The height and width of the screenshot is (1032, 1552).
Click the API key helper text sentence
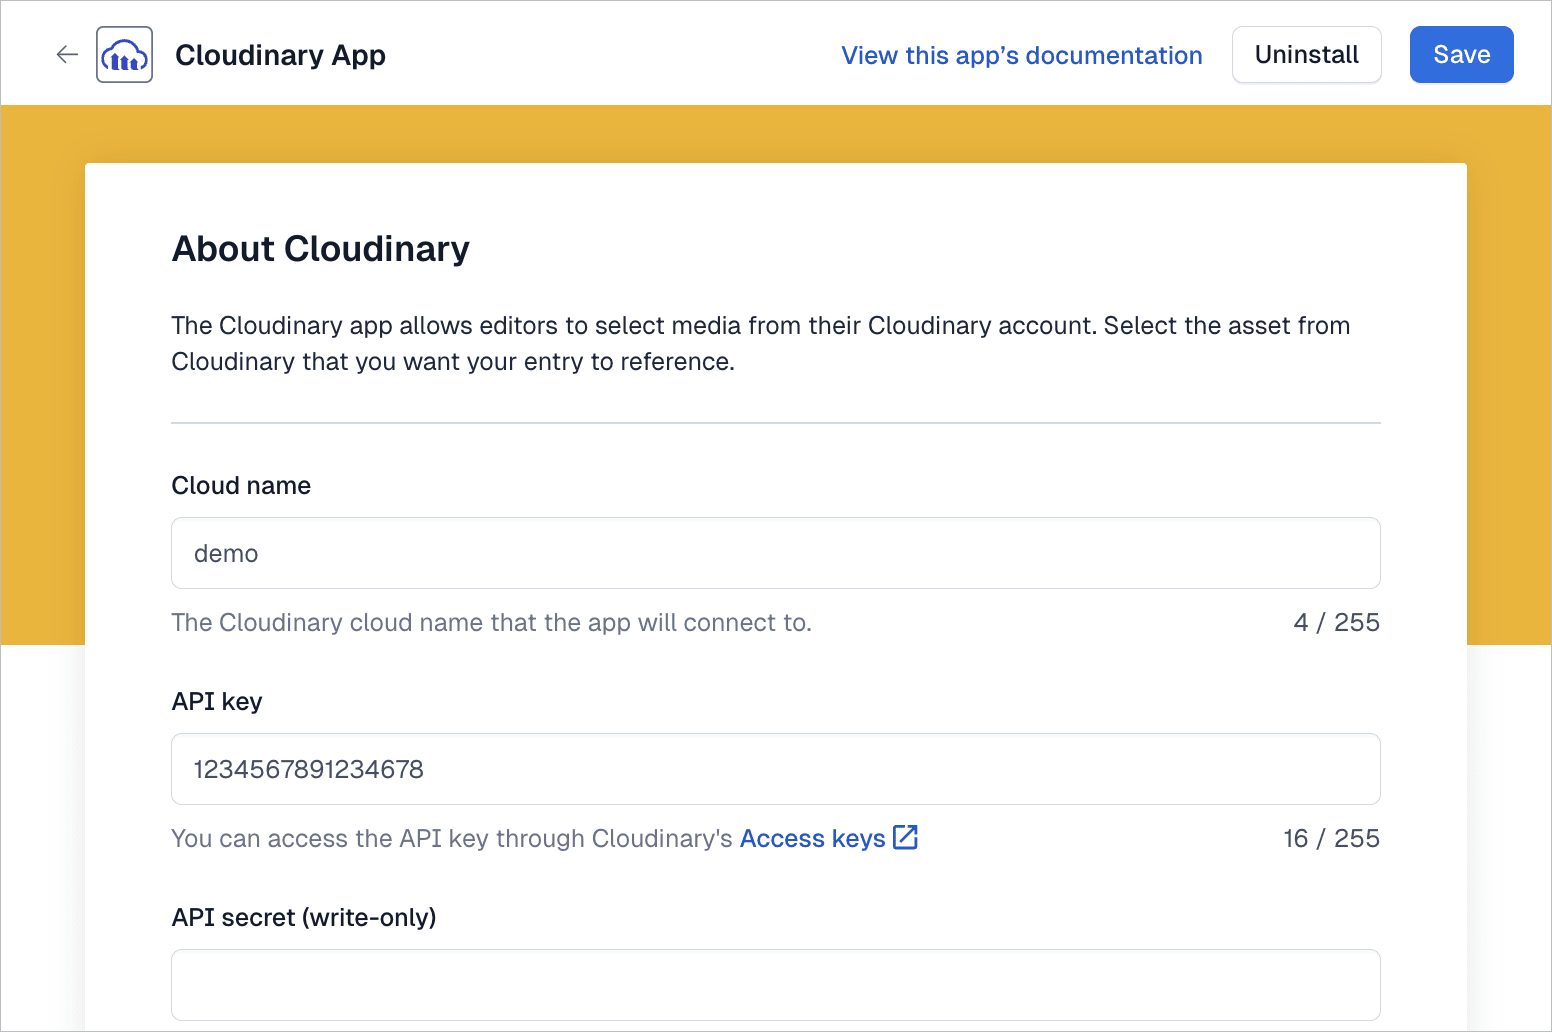click(x=452, y=838)
